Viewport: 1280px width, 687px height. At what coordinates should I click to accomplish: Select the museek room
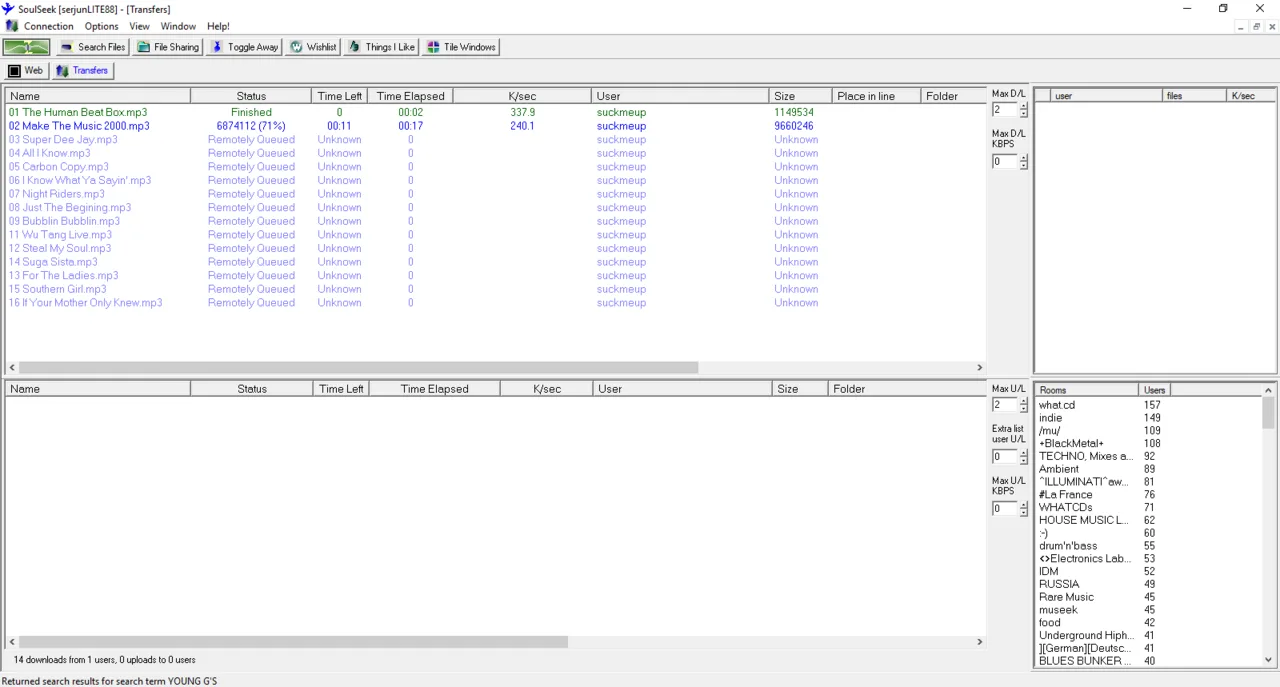[x=1058, y=610]
